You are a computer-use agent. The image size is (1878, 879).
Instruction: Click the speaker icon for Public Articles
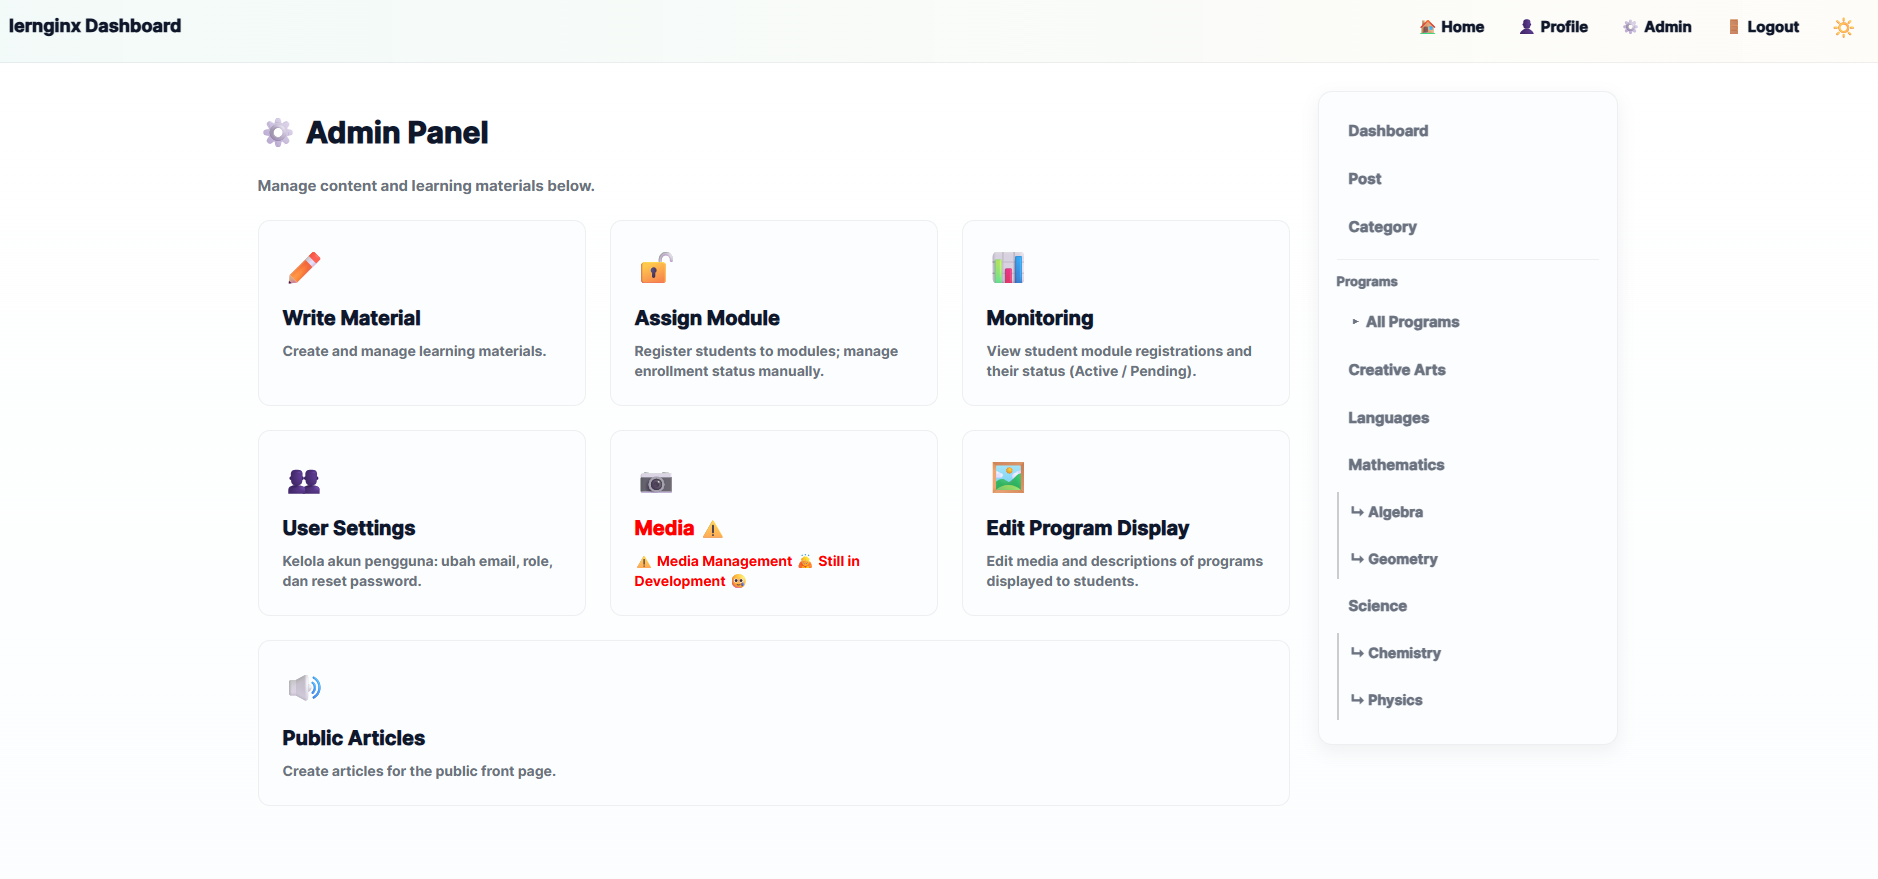[304, 688]
